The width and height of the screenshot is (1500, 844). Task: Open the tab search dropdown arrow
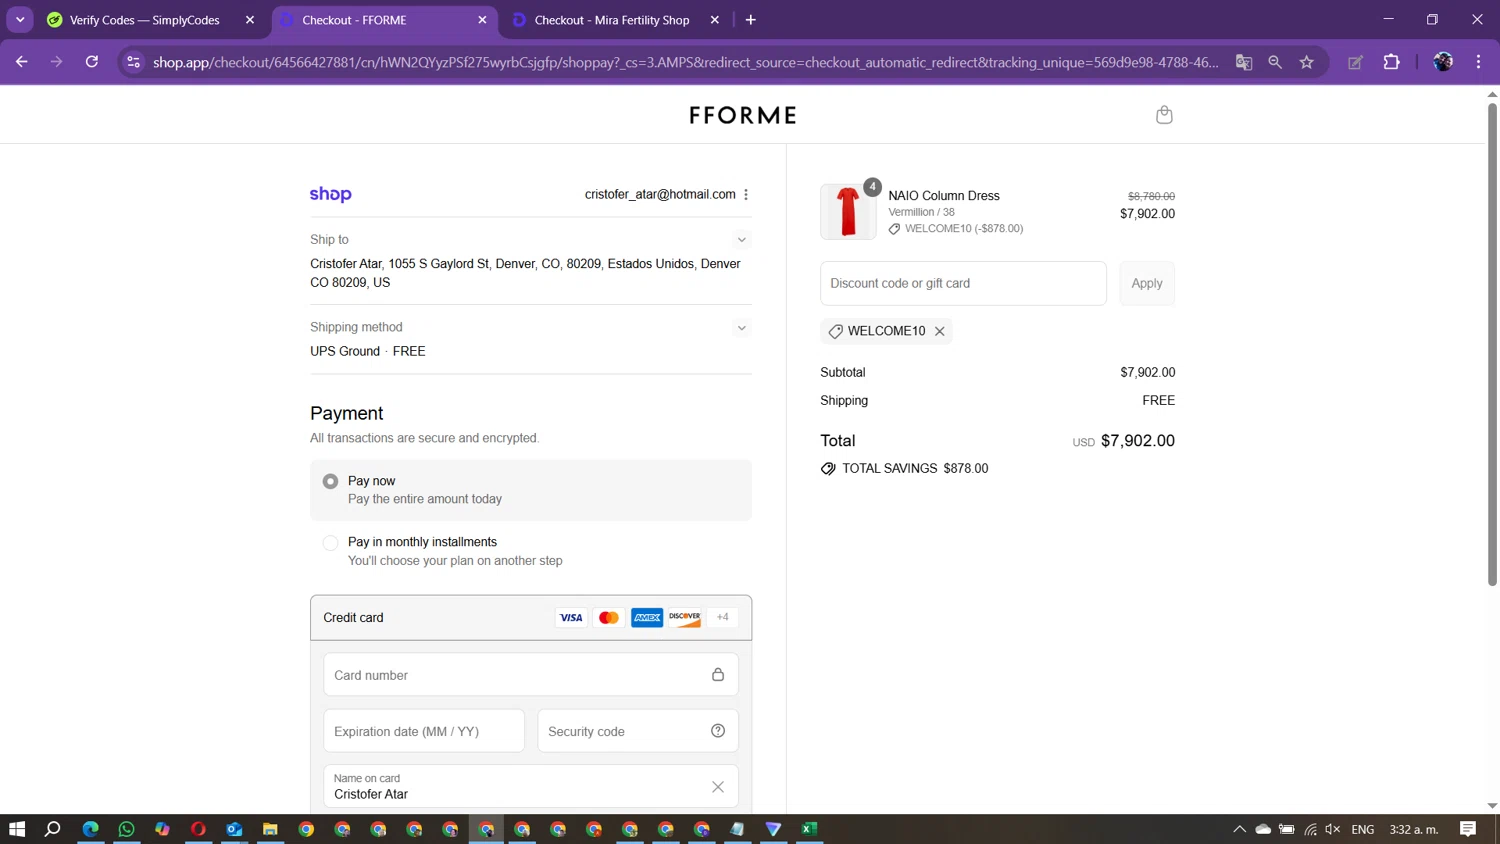coord(20,20)
